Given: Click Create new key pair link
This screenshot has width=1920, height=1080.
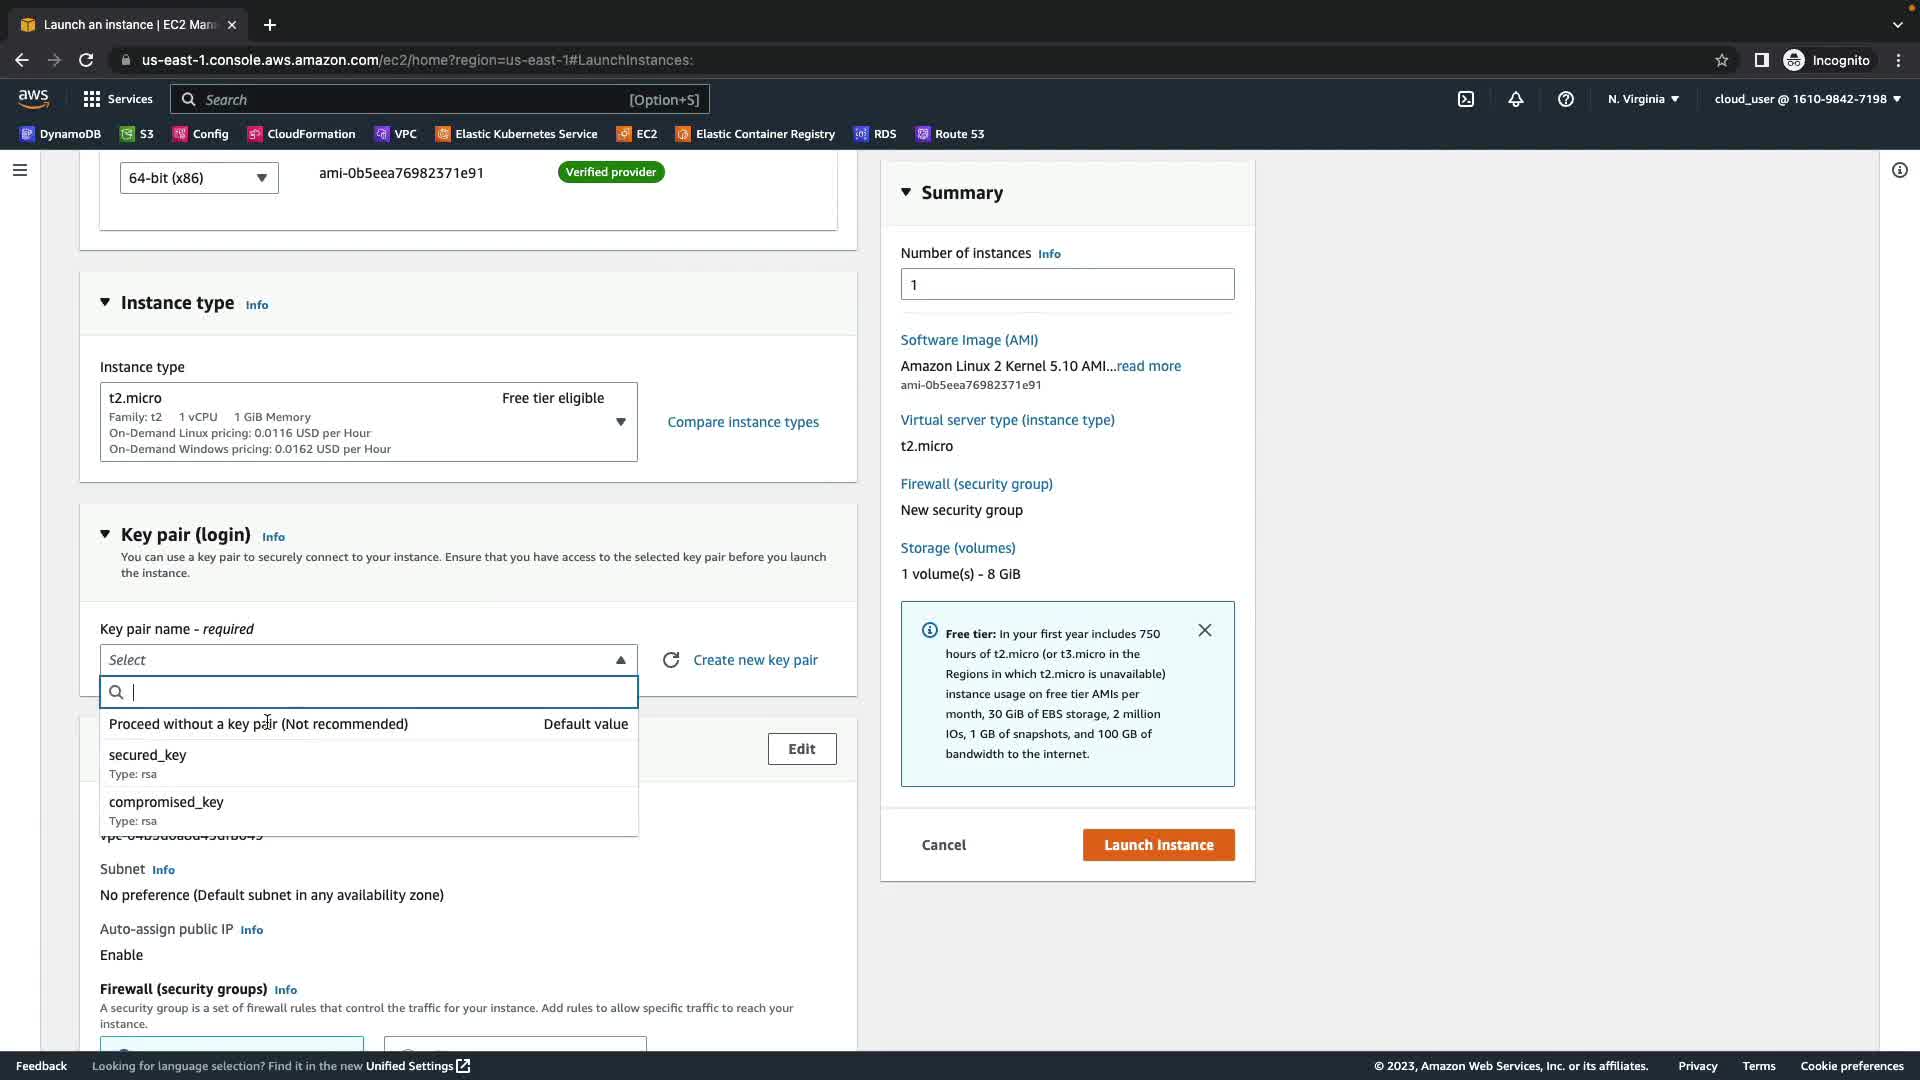Looking at the screenshot, I should [x=755, y=660].
